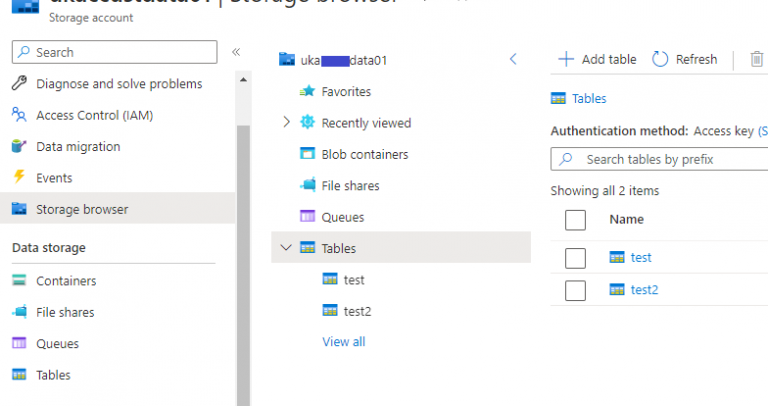Expand the Recently viewed node

point(287,122)
